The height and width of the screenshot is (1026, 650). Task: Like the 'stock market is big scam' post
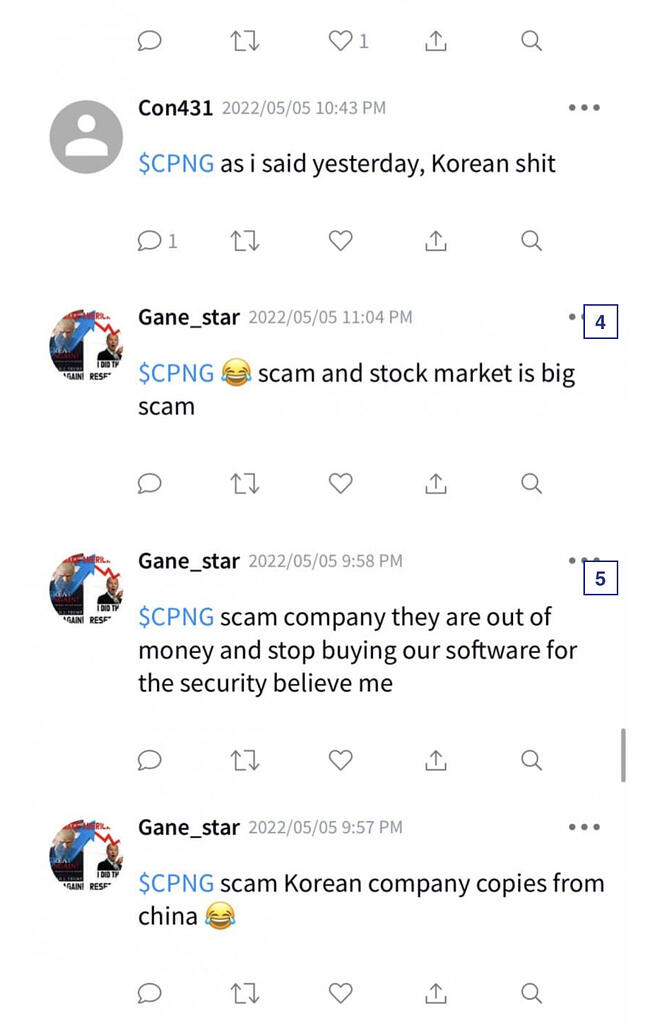pos(341,484)
